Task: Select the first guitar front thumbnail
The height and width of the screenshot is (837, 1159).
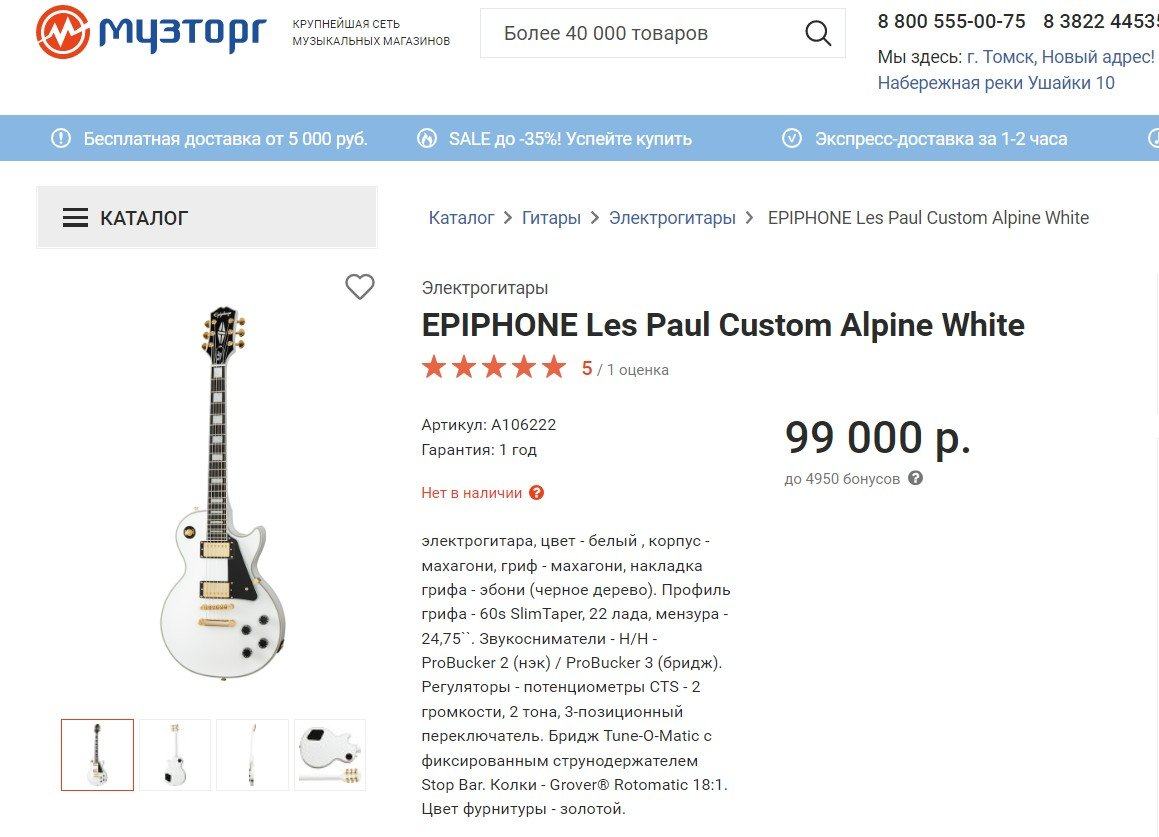Action: 97,755
